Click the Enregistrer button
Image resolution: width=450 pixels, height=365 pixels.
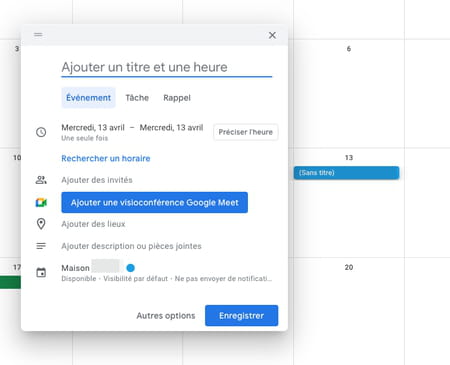point(242,315)
